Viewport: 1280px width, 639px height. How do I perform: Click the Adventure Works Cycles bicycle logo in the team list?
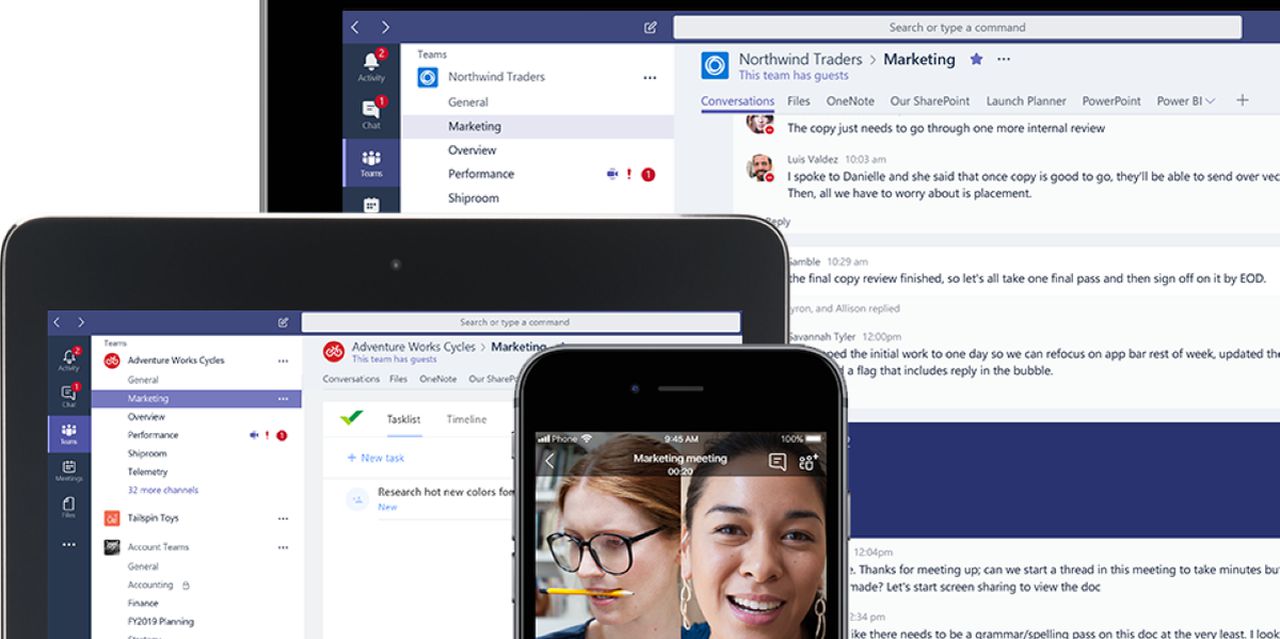[112, 360]
